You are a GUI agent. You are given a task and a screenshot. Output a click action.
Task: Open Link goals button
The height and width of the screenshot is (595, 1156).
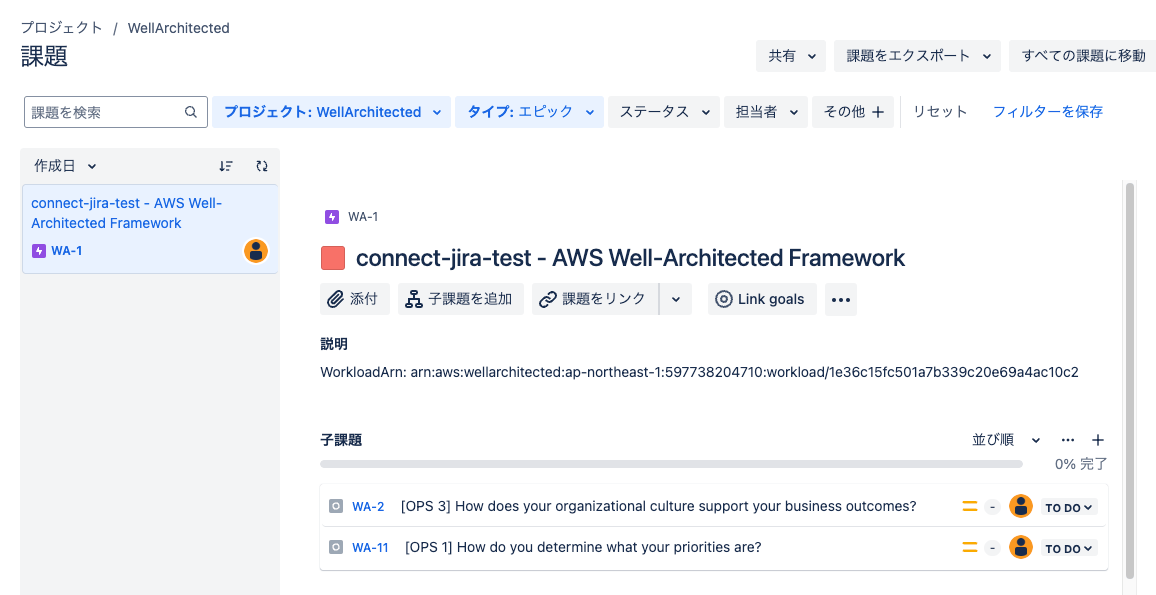click(x=762, y=299)
